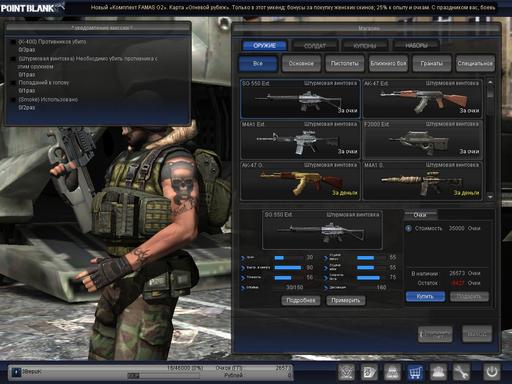Select the gold AK-47 G. weapon card

(x=300, y=181)
